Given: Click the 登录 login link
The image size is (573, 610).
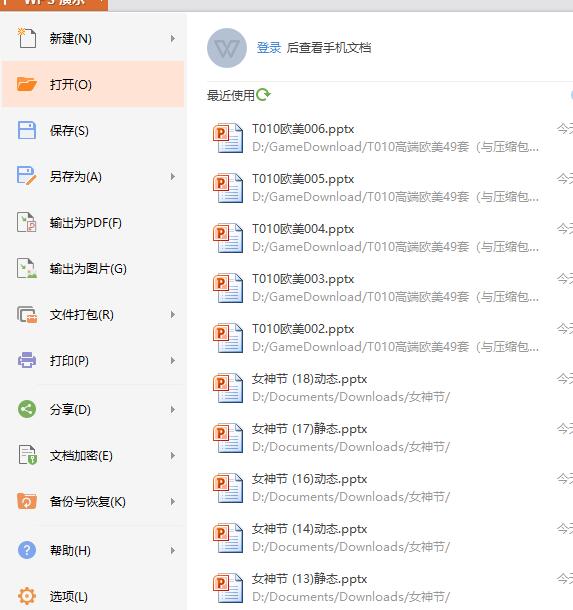Looking at the screenshot, I should [269, 47].
